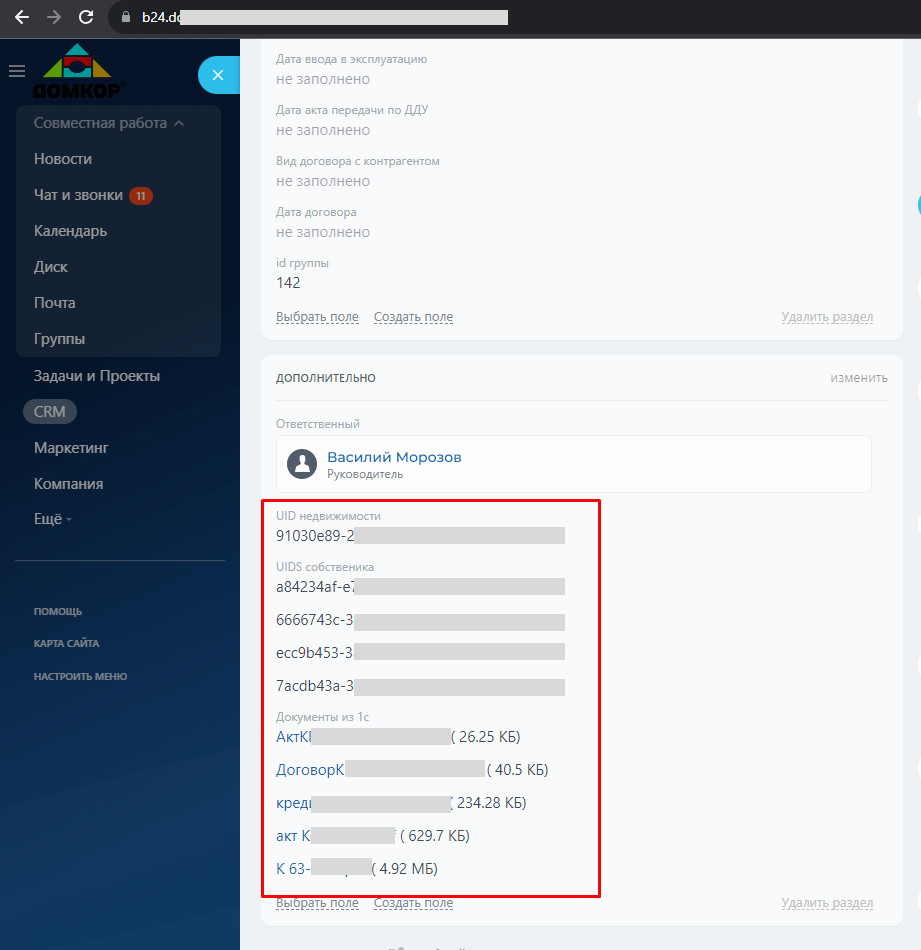Screen dimensions: 921x950
Task: Open Задачи и Проекты
Action: (x=97, y=376)
